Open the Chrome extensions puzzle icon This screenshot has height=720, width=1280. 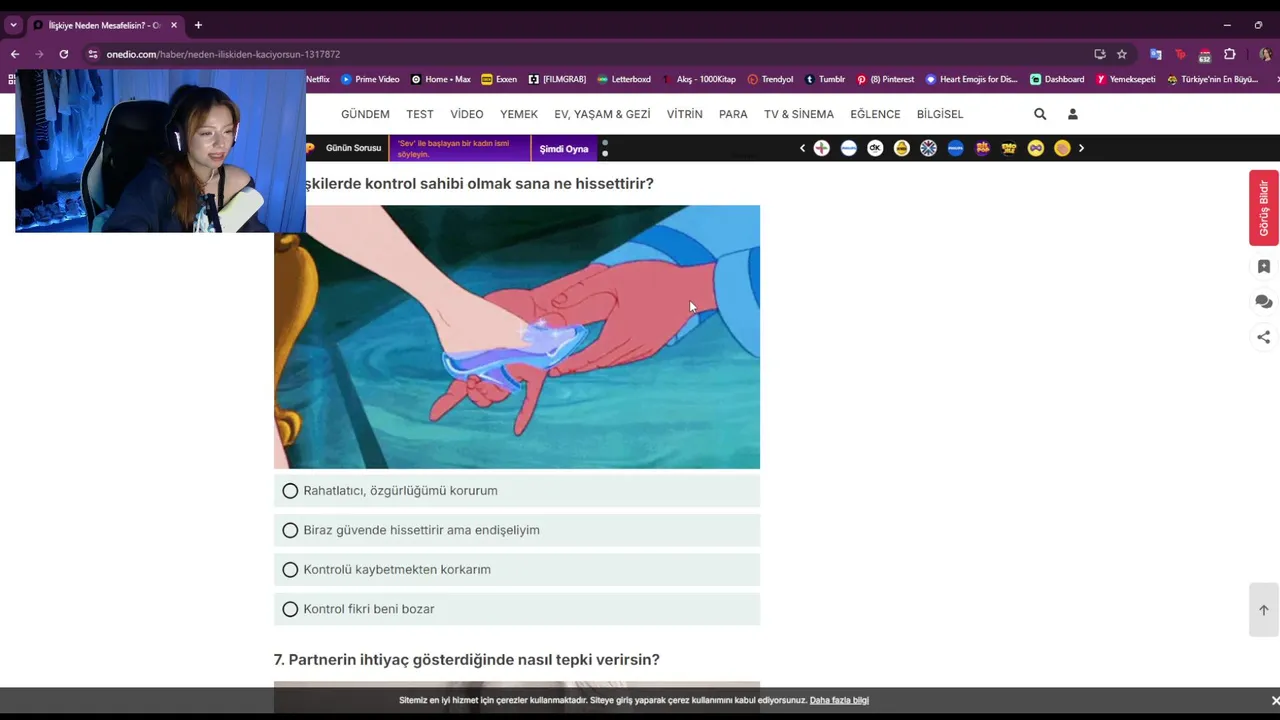(x=1230, y=54)
